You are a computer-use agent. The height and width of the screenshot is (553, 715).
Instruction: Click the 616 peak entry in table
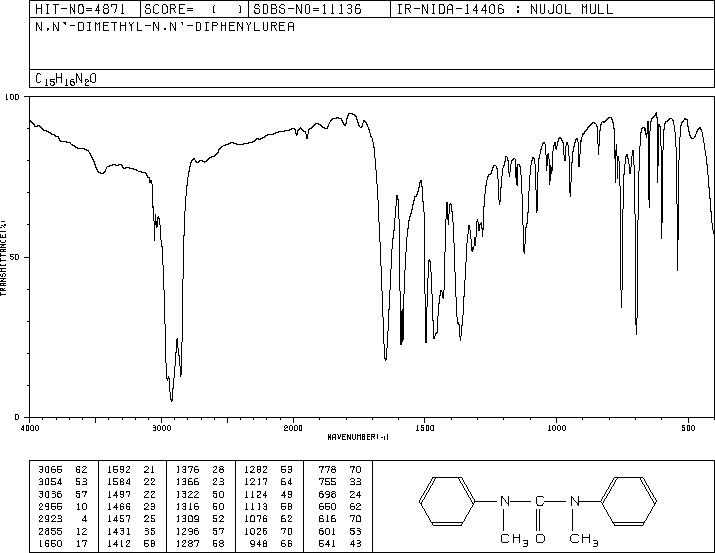coord(340,519)
